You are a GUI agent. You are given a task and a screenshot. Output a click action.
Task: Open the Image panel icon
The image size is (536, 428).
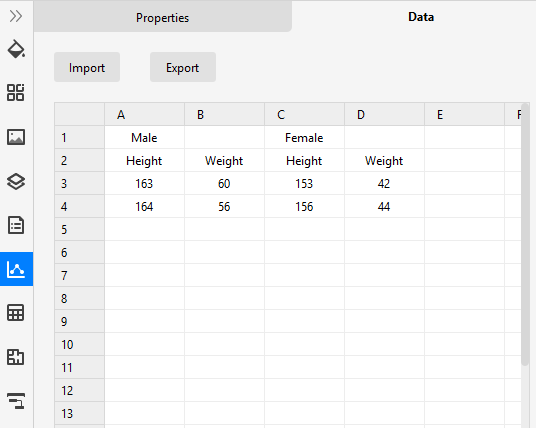(16, 137)
